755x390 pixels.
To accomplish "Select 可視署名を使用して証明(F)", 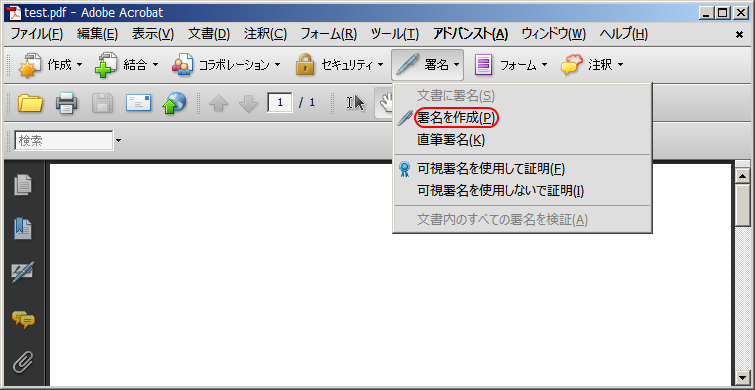I will tap(490, 169).
